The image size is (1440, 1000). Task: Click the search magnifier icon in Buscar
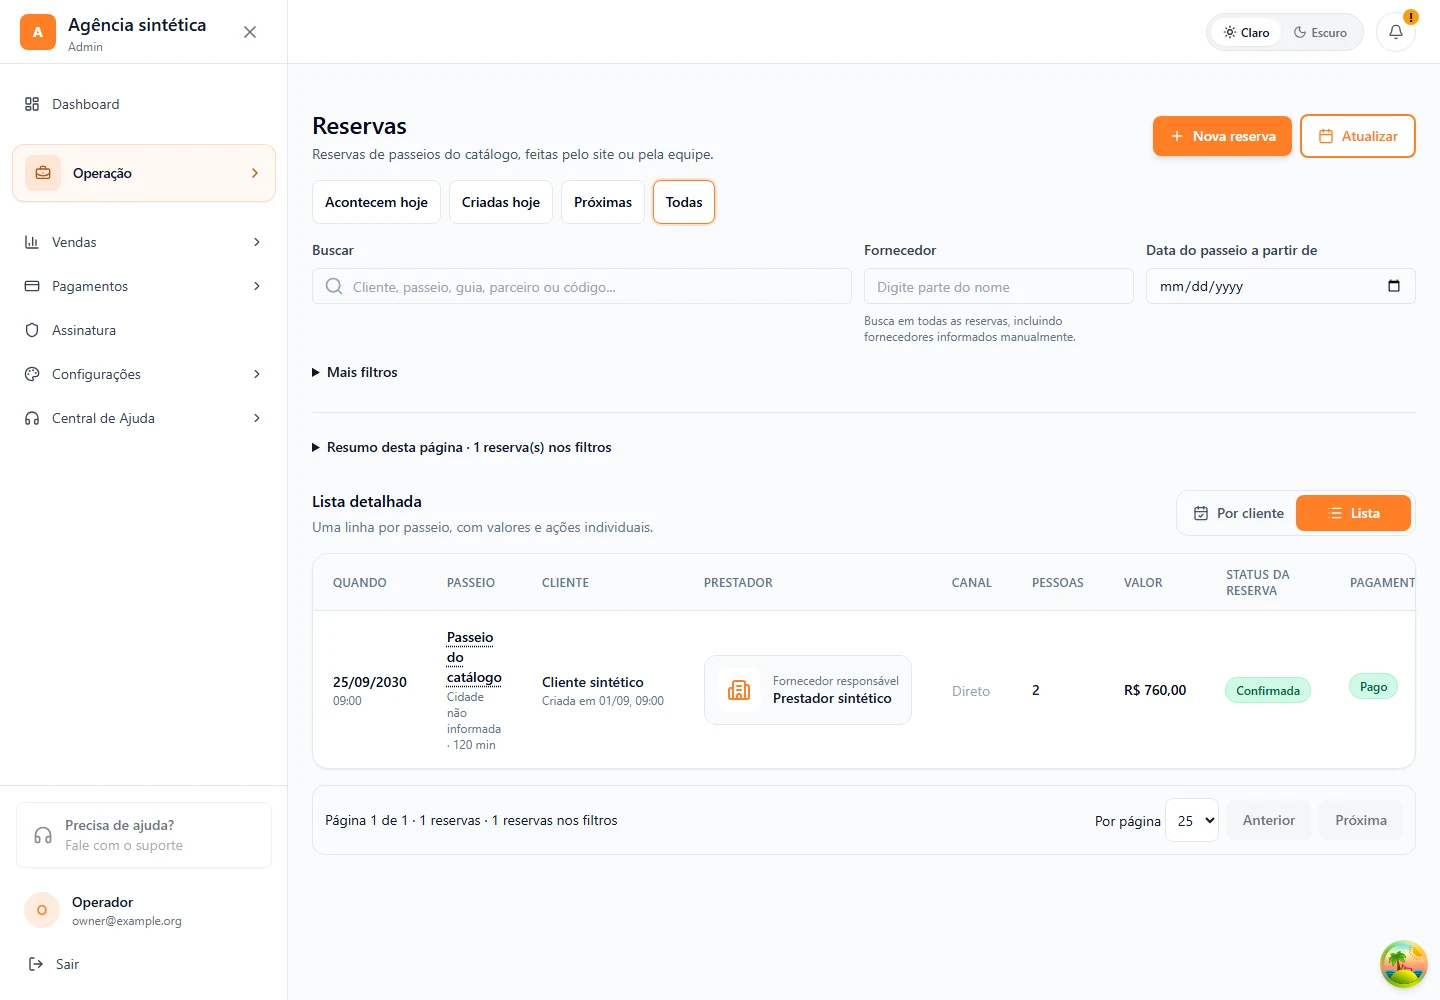[334, 287]
